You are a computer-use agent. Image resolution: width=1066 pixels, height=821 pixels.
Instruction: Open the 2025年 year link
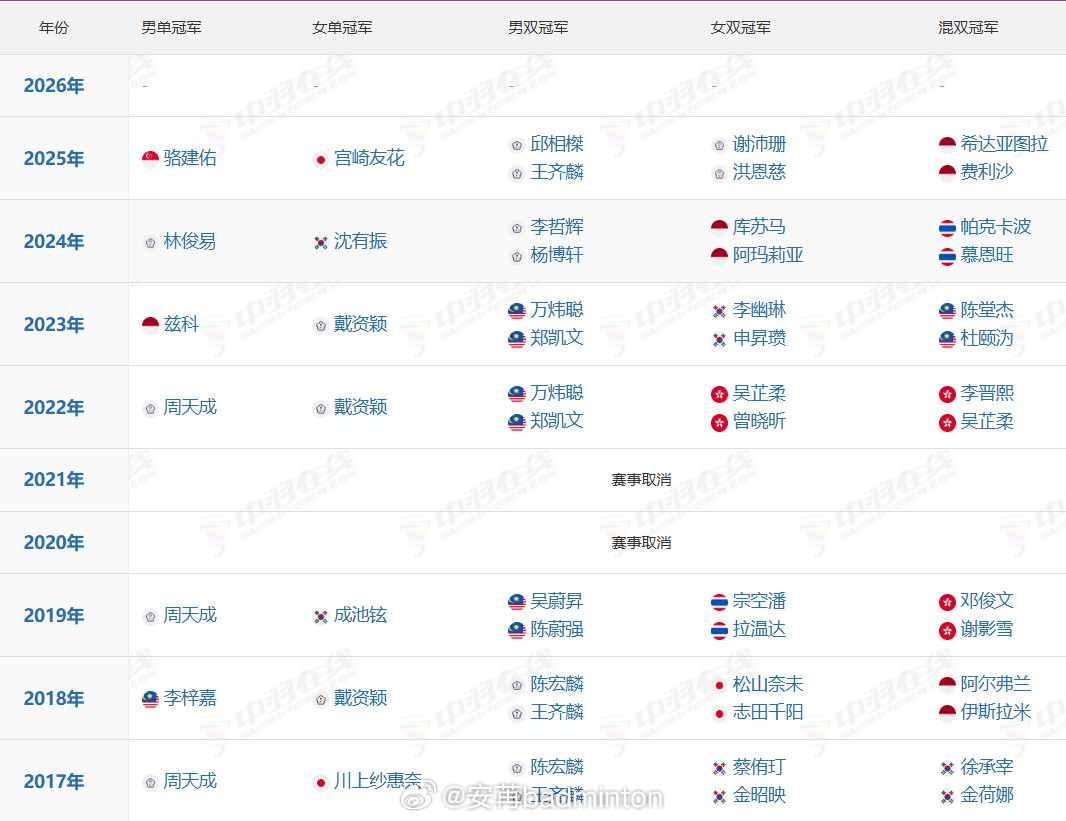[x=54, y=158]
